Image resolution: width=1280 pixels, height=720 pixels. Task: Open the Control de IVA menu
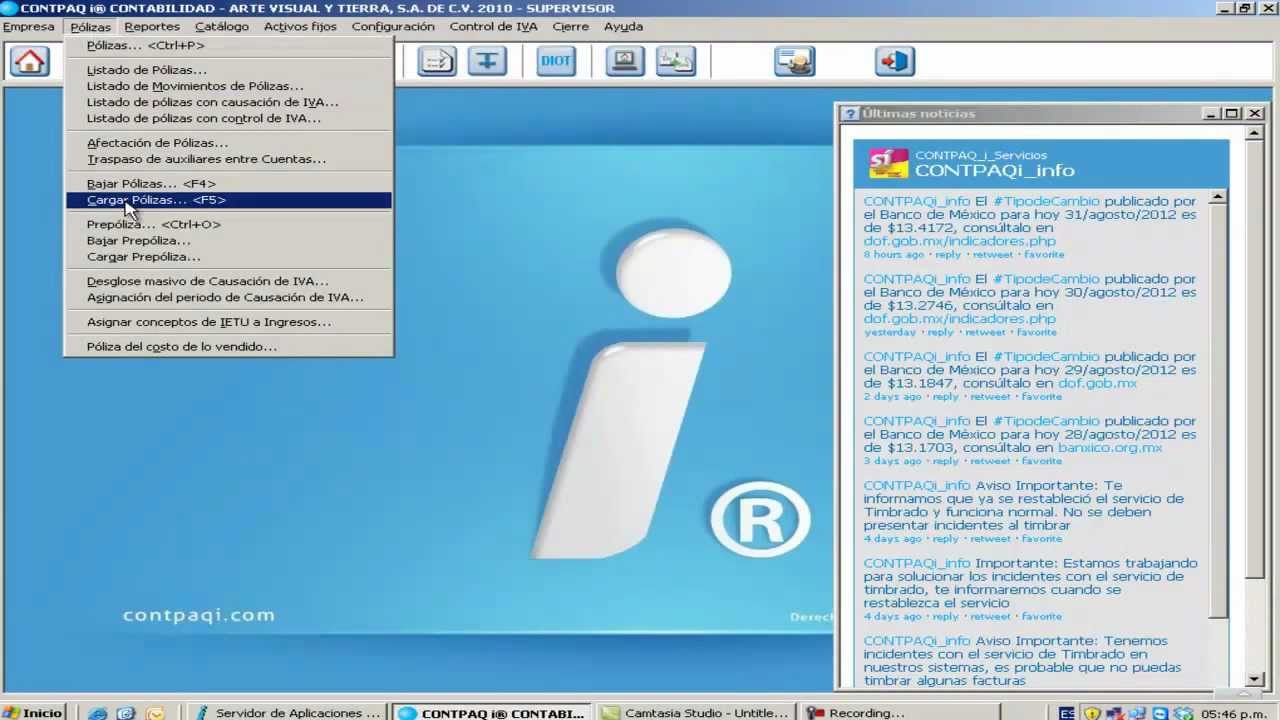(493, 26)
